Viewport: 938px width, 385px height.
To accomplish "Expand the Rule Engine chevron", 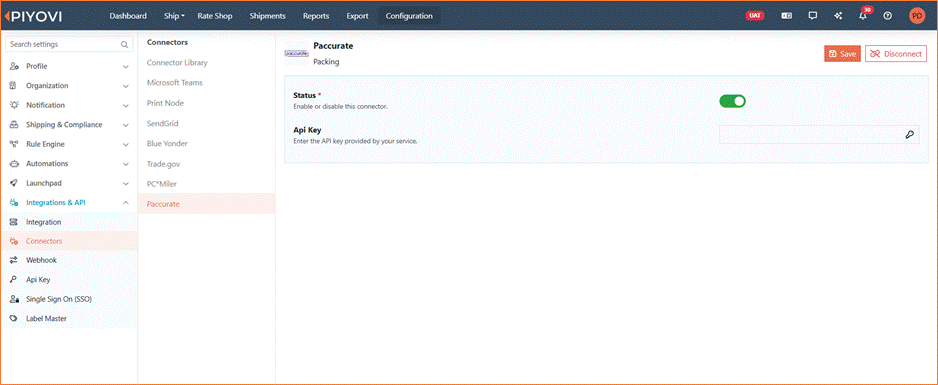I will point(126,144).
